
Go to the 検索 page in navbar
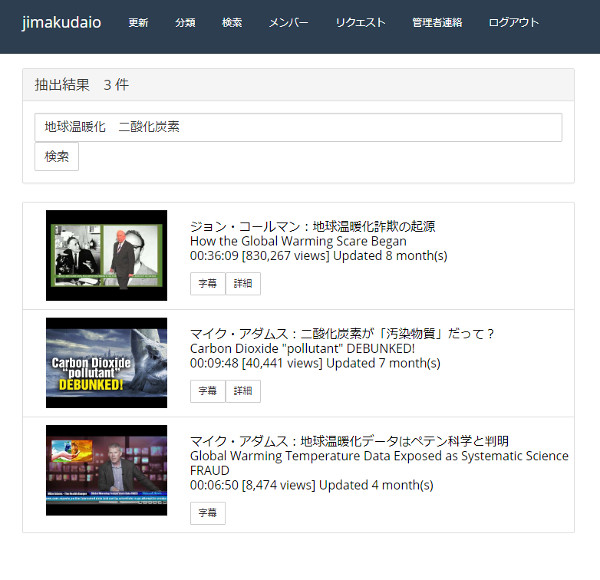point(232,23)
